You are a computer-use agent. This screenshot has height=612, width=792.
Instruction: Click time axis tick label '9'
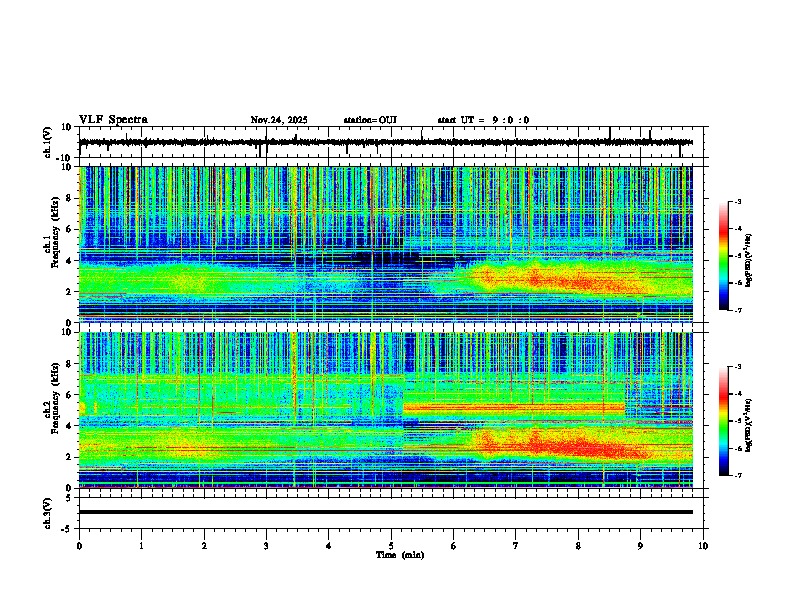(640, 546)
